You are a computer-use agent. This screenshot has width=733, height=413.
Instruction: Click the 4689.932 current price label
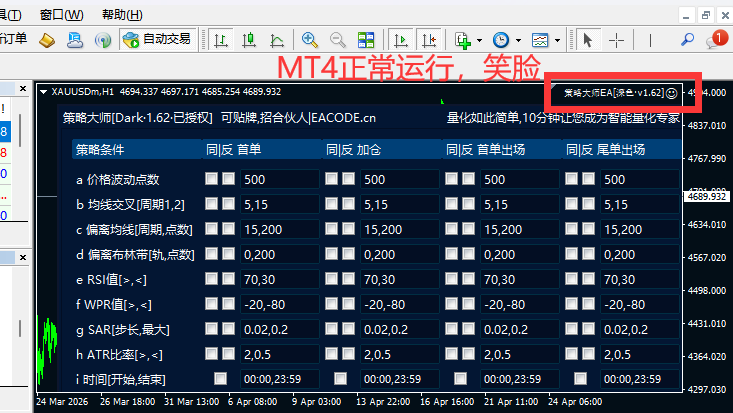[707, 196]
